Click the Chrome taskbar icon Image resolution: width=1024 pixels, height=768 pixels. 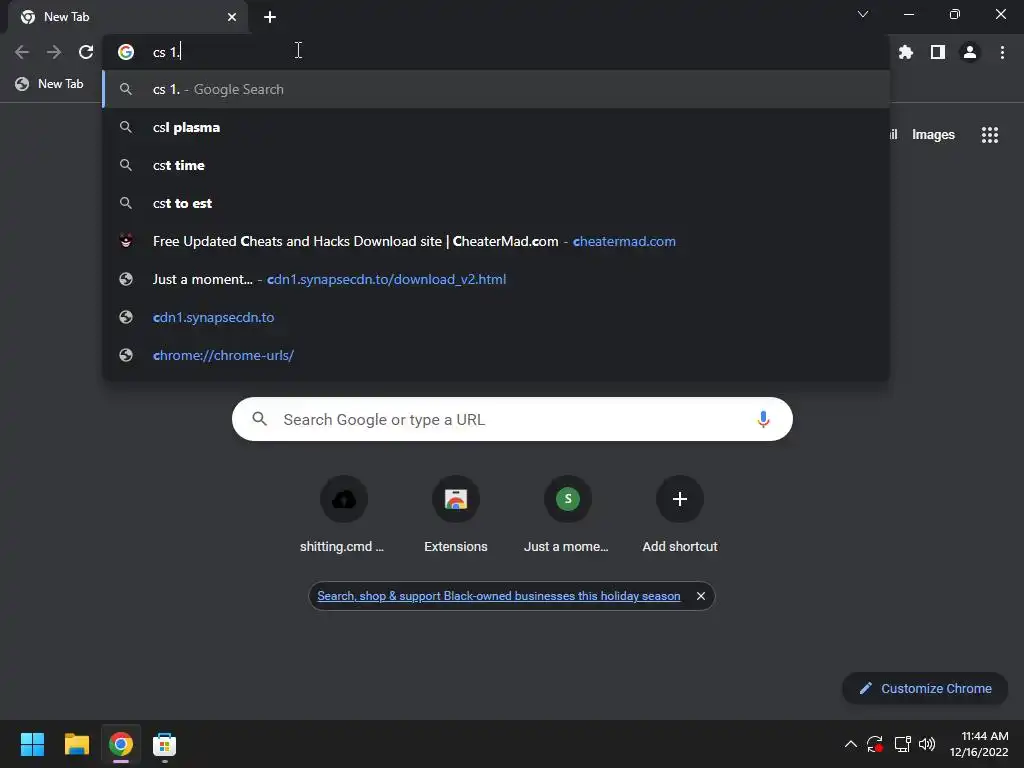121,744
